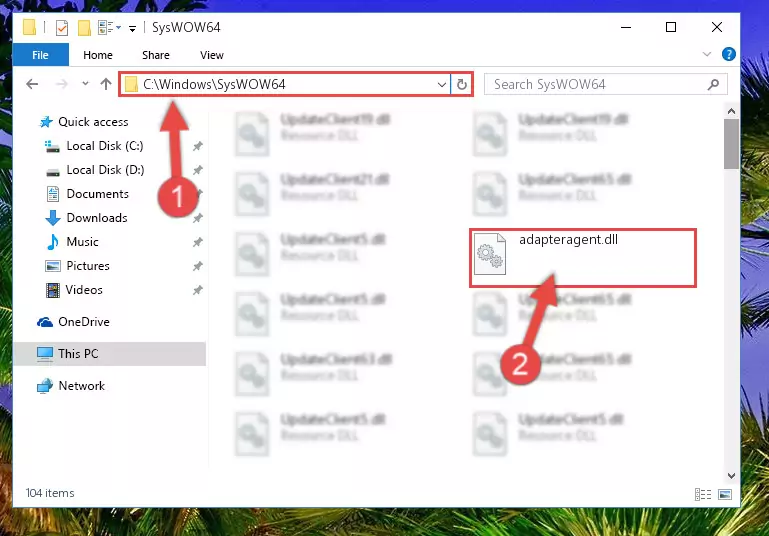Go up one folder level

(x=106, y=84)
